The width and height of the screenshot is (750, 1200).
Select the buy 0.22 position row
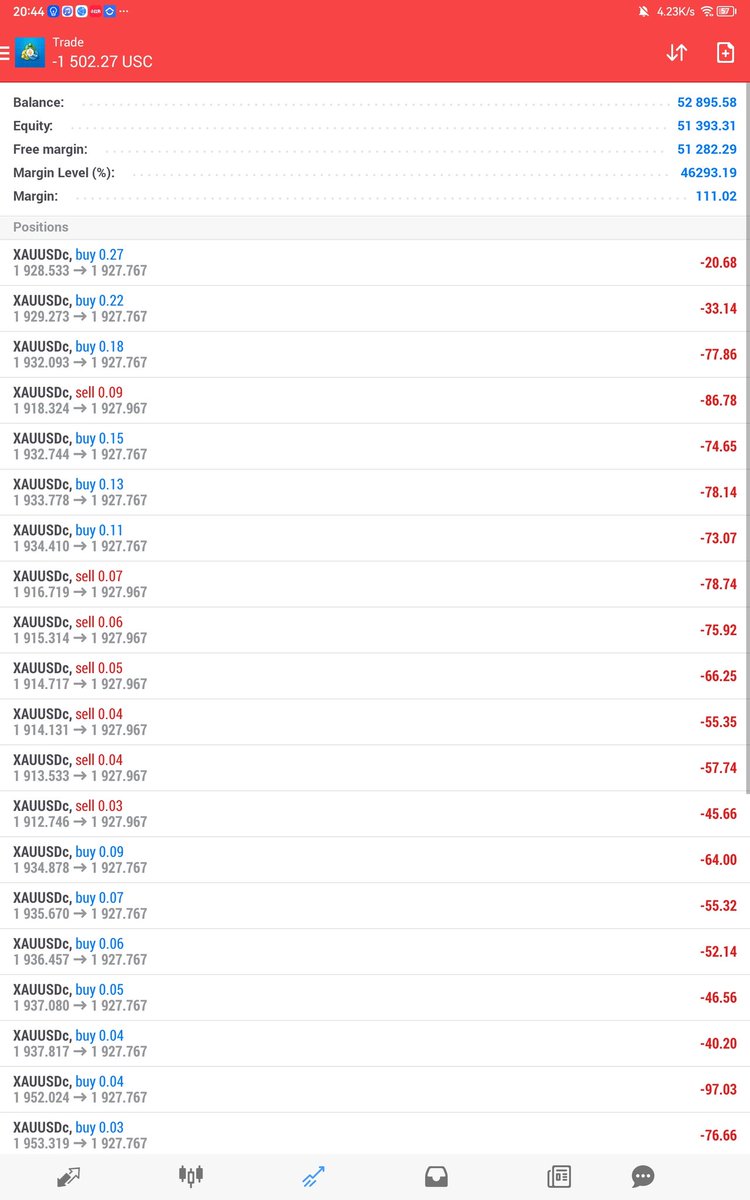(375, 309)
